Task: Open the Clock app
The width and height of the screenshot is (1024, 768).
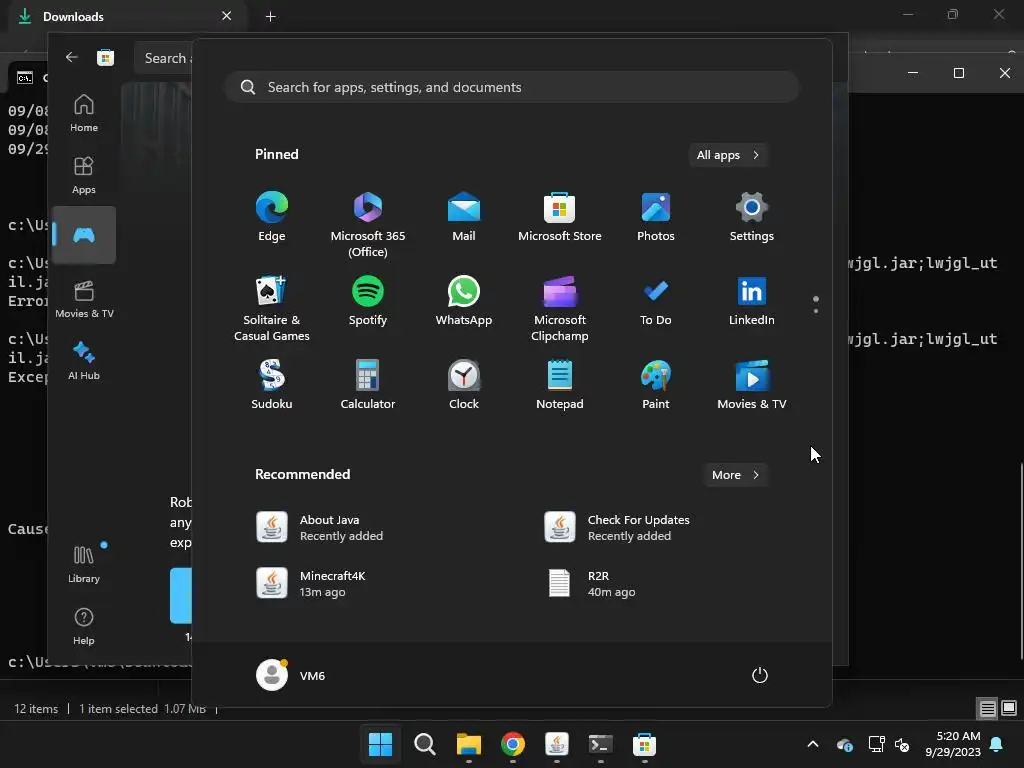Action: pyautogui.click(x=464, y=385)
